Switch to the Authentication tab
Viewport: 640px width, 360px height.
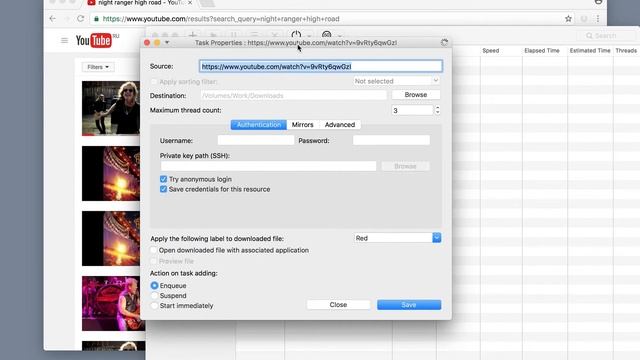pyautogui.click(x=259, y=125)
